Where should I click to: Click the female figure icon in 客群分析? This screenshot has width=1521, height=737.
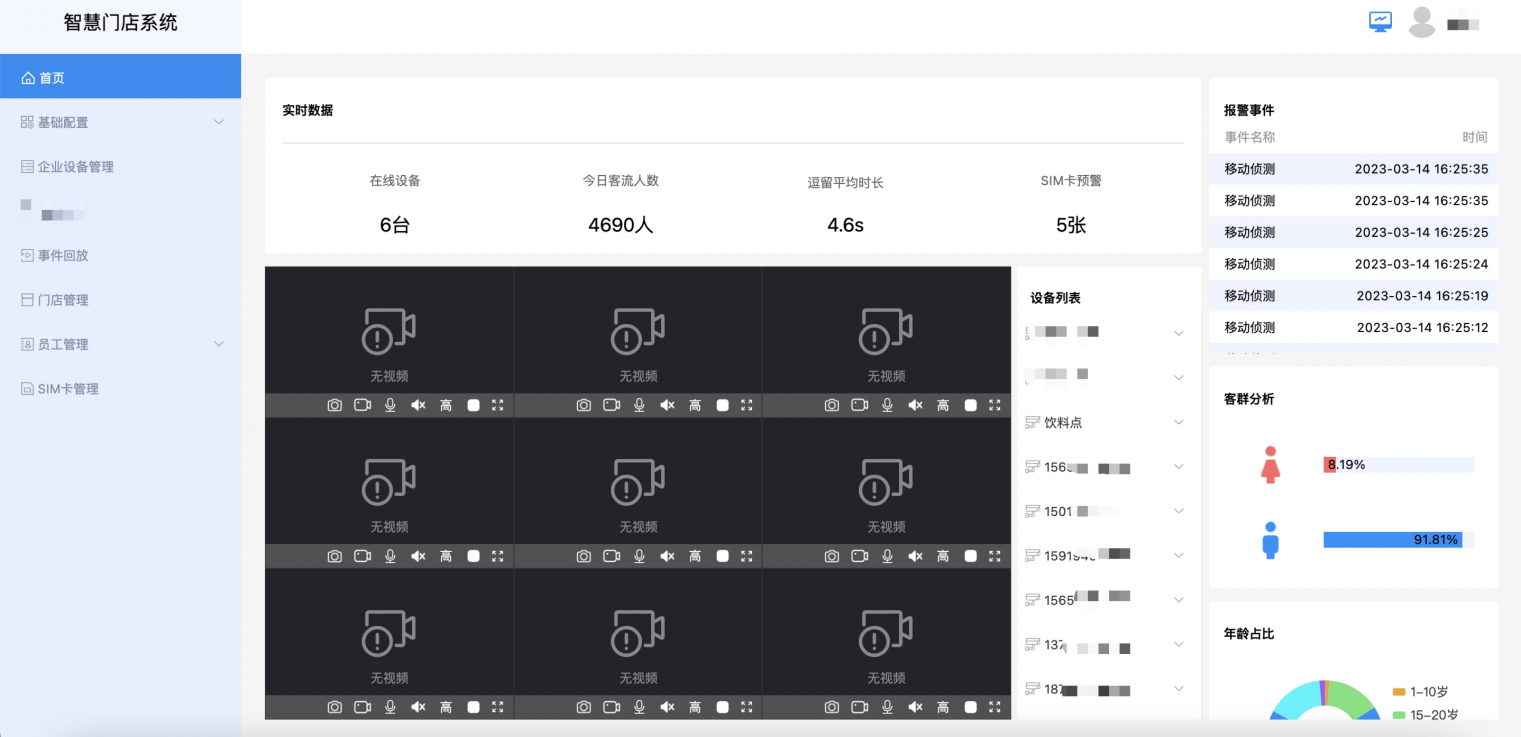point(1270,465)
